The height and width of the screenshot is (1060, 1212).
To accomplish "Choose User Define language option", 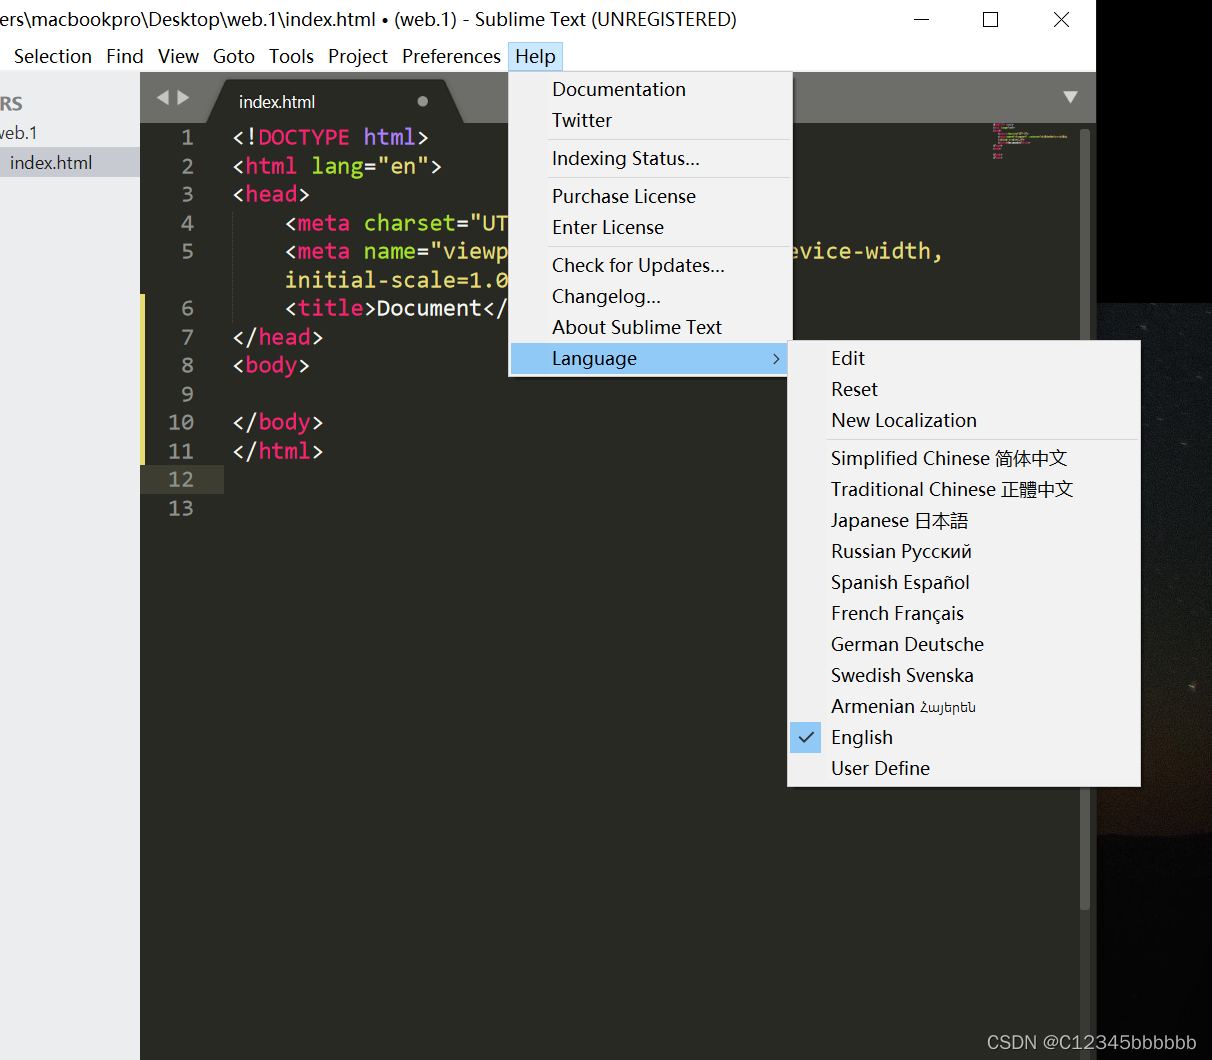I will [x=964, y=768].
